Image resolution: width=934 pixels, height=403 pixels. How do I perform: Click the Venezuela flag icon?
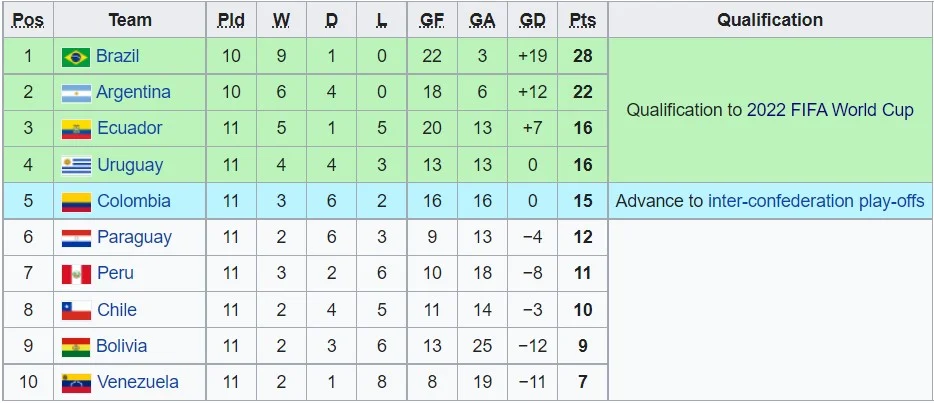pyautogui.click(x=76, y=382)
